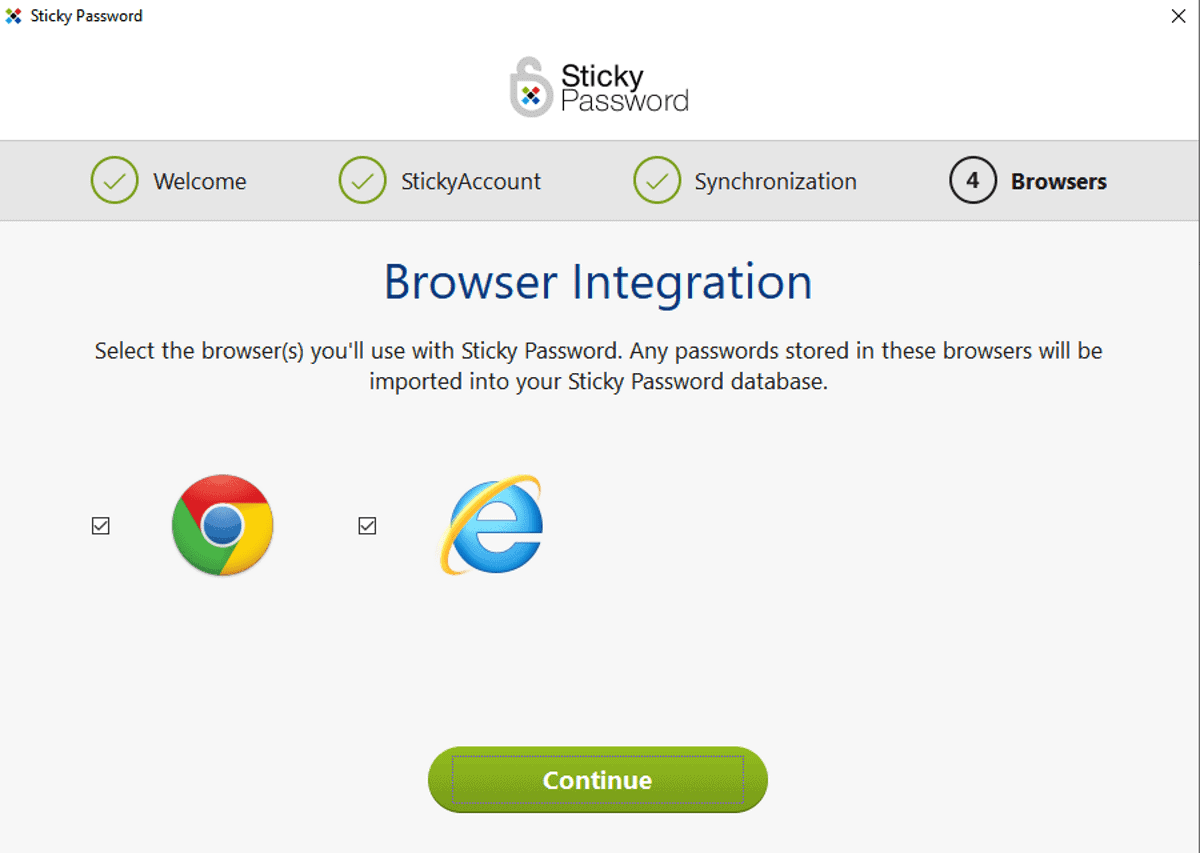Go to the StickyAccount step
The height and width of the screenshot is (853, 1200).
[x=471, y=182]
